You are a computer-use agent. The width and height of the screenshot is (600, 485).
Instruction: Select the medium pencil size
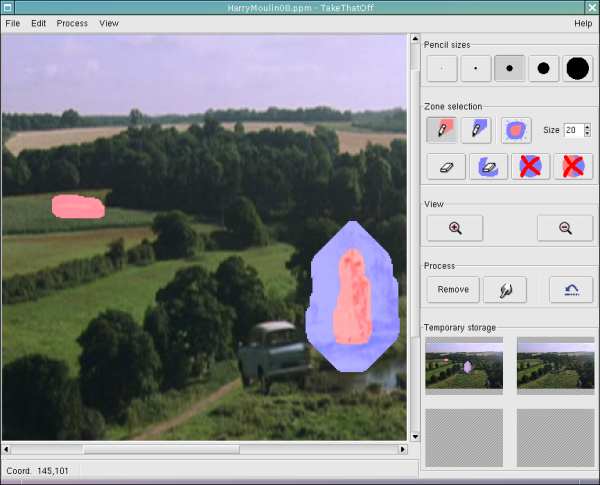(x=509, y=69)
